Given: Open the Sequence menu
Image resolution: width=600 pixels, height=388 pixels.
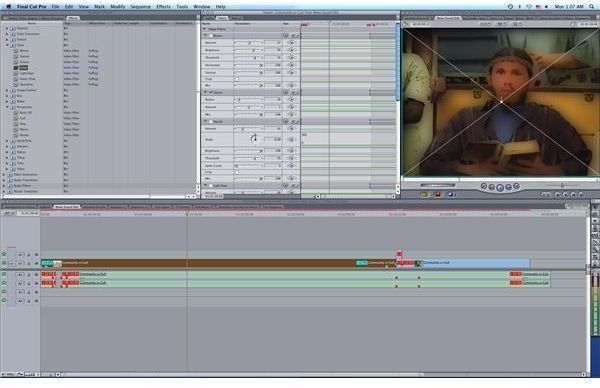Looking at the screenshot, I should point(140,7).
